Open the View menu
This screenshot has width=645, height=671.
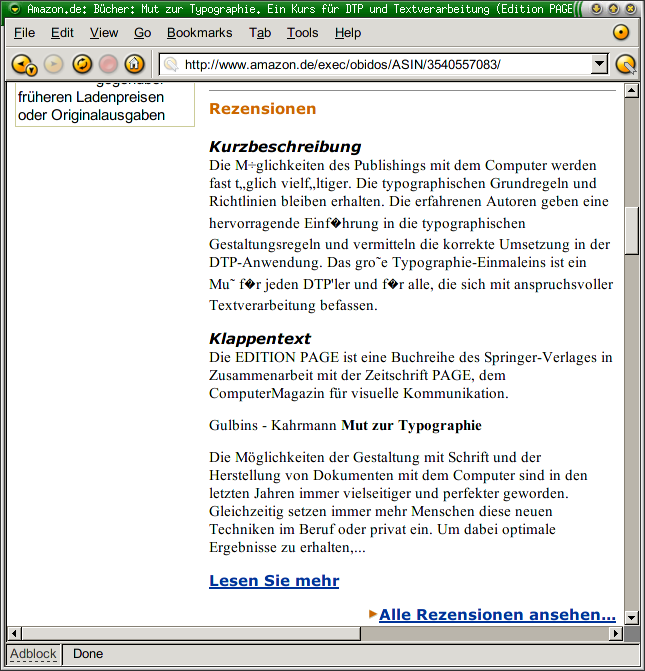coord(104,33)
